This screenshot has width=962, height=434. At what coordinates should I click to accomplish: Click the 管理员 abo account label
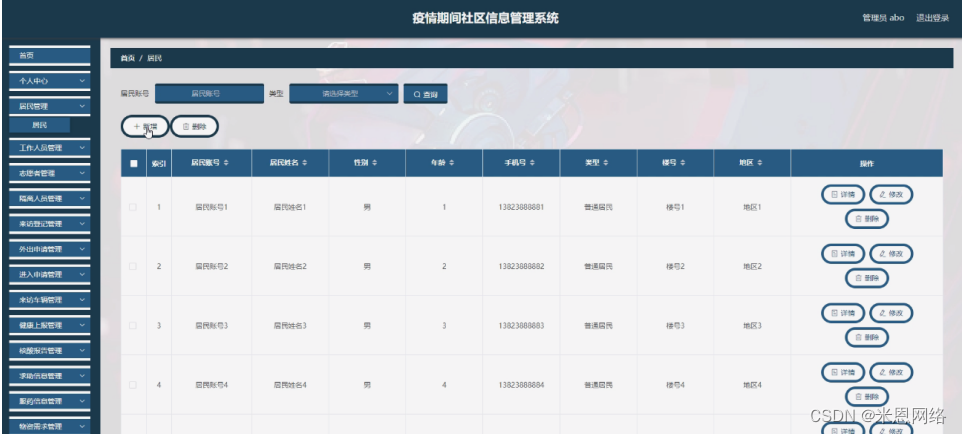coord(883,18)
